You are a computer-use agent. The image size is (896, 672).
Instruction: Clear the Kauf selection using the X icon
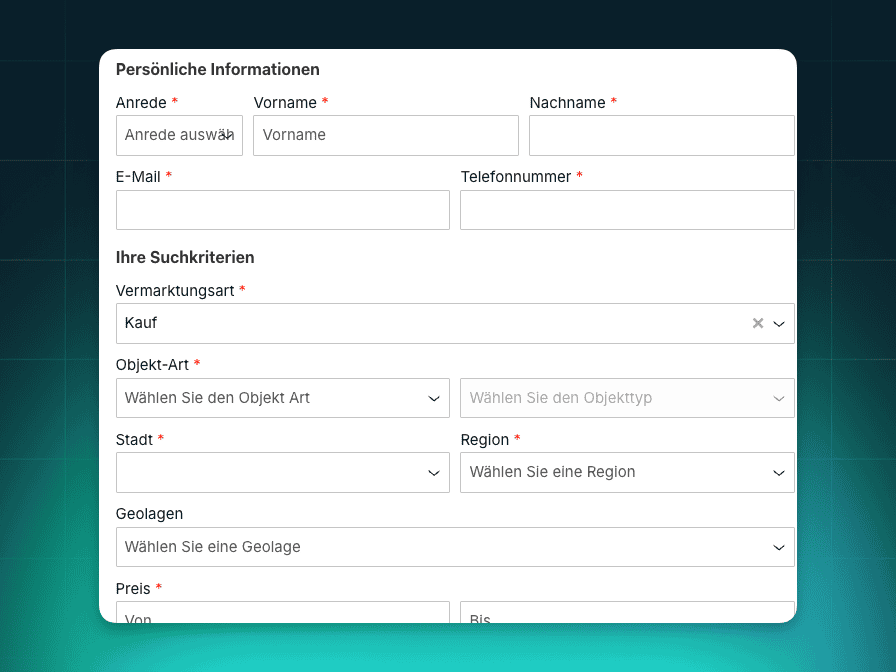point(758,323)
